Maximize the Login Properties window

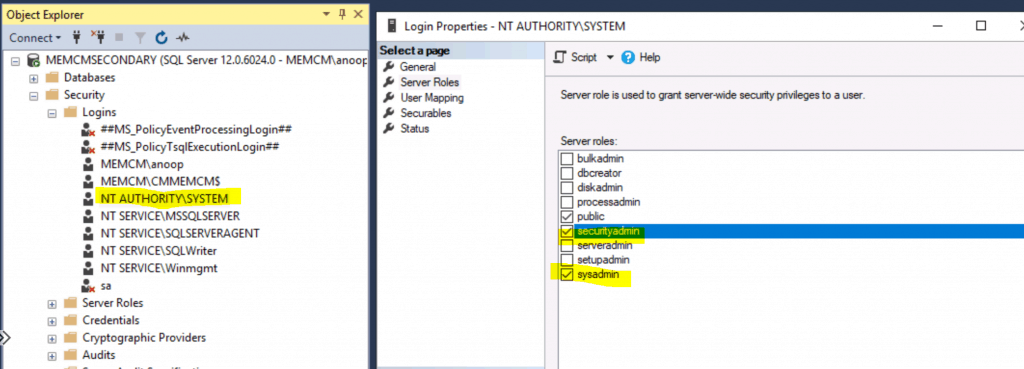pyautogui.click(x=981, y=26)
